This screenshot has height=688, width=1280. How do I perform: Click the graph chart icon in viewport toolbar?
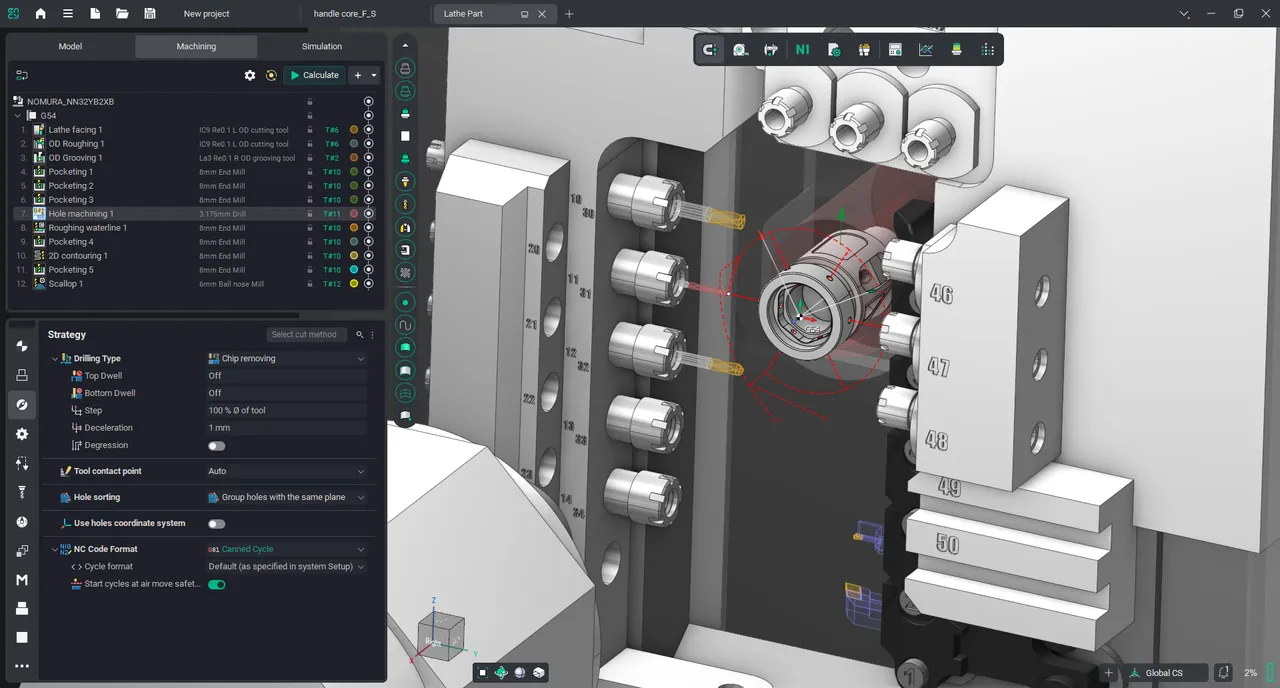click(926, 49)
